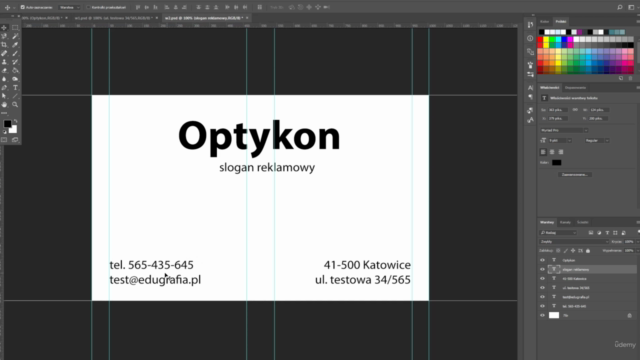
Task: Lock all for layer icon
Action: tap(588, 251)
